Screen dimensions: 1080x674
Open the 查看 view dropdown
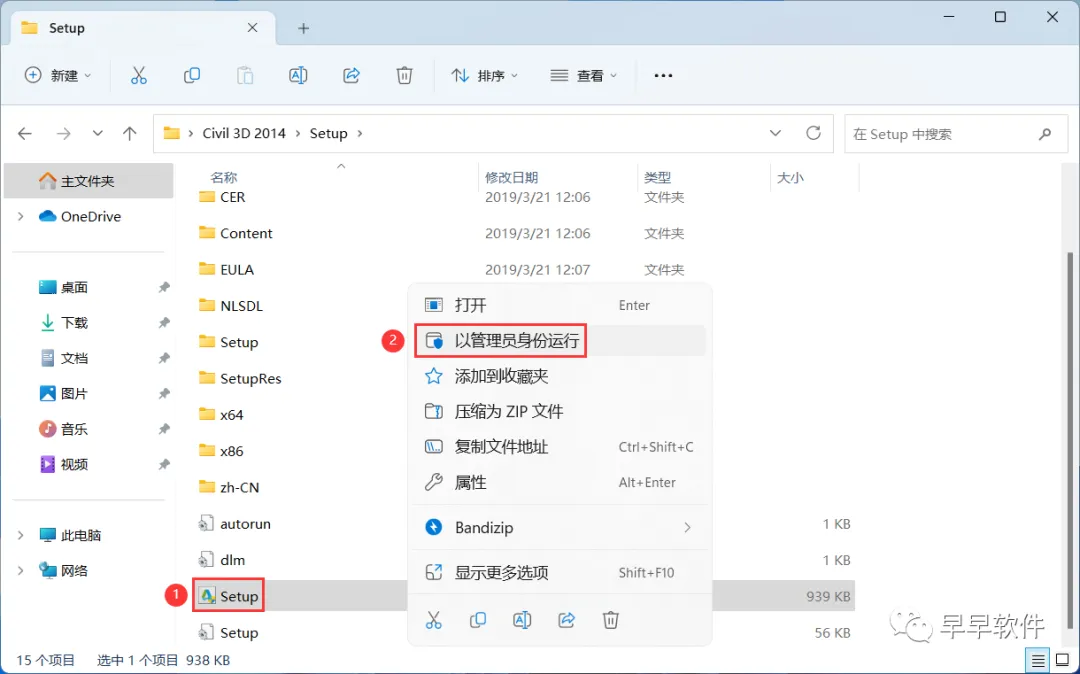coord(583,76)
